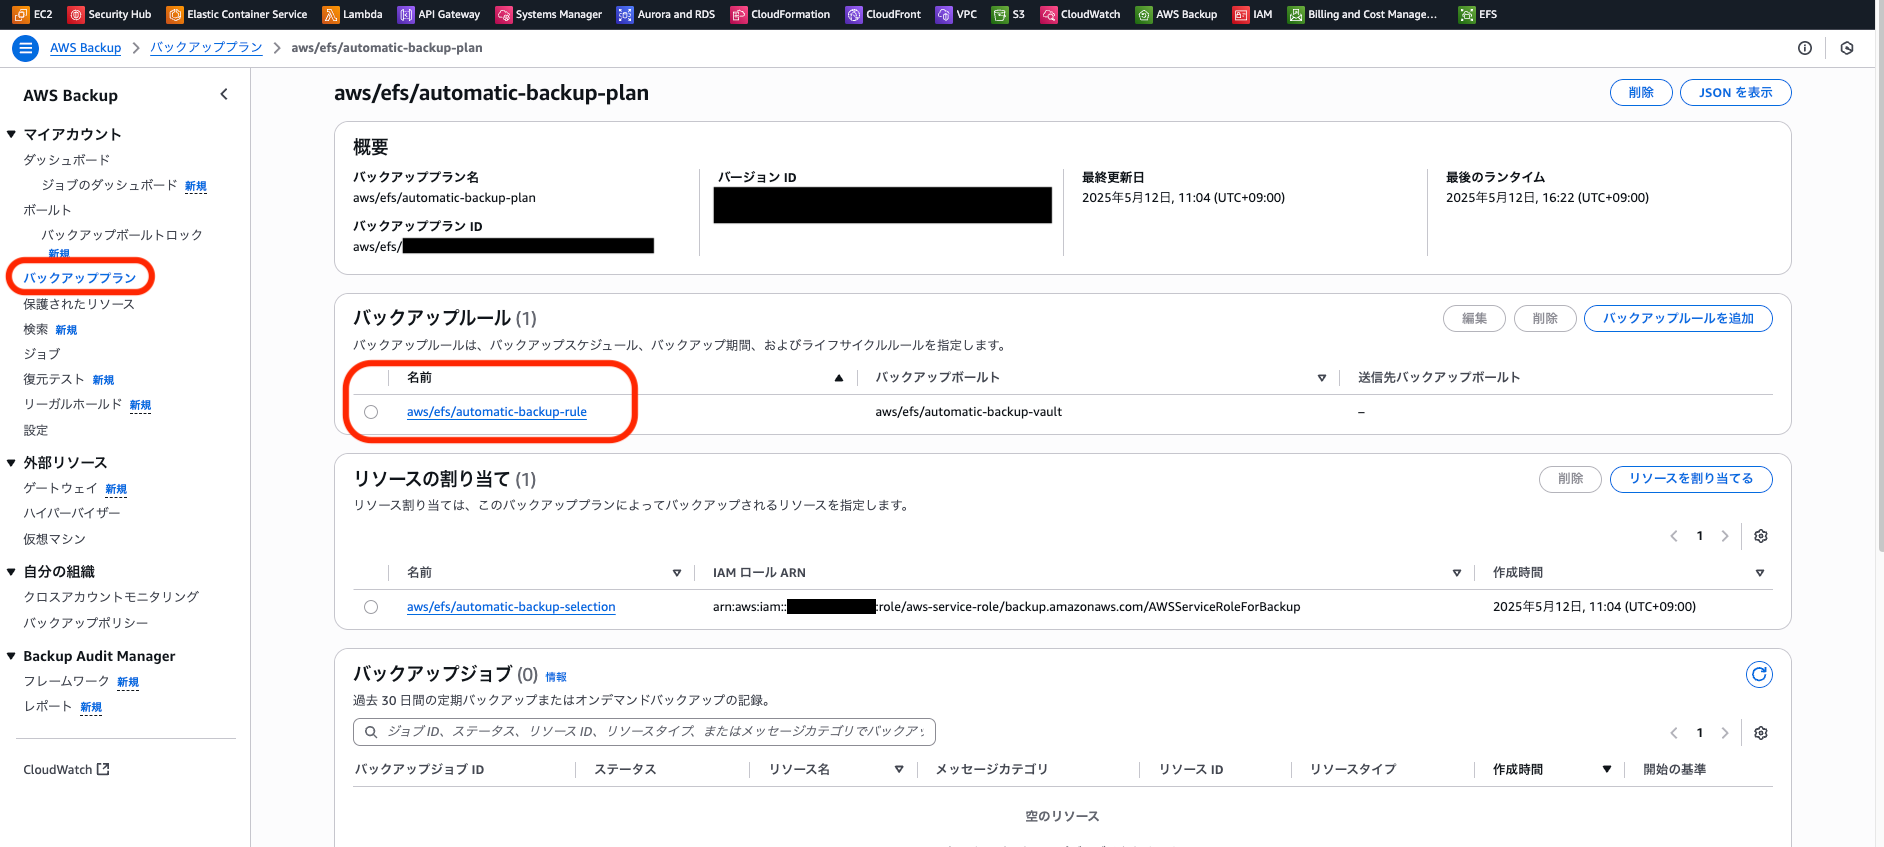Open フレームワーク in side navigation
Image resolution: width=1884 pixels, height=847 pixels.
point(66,681)
